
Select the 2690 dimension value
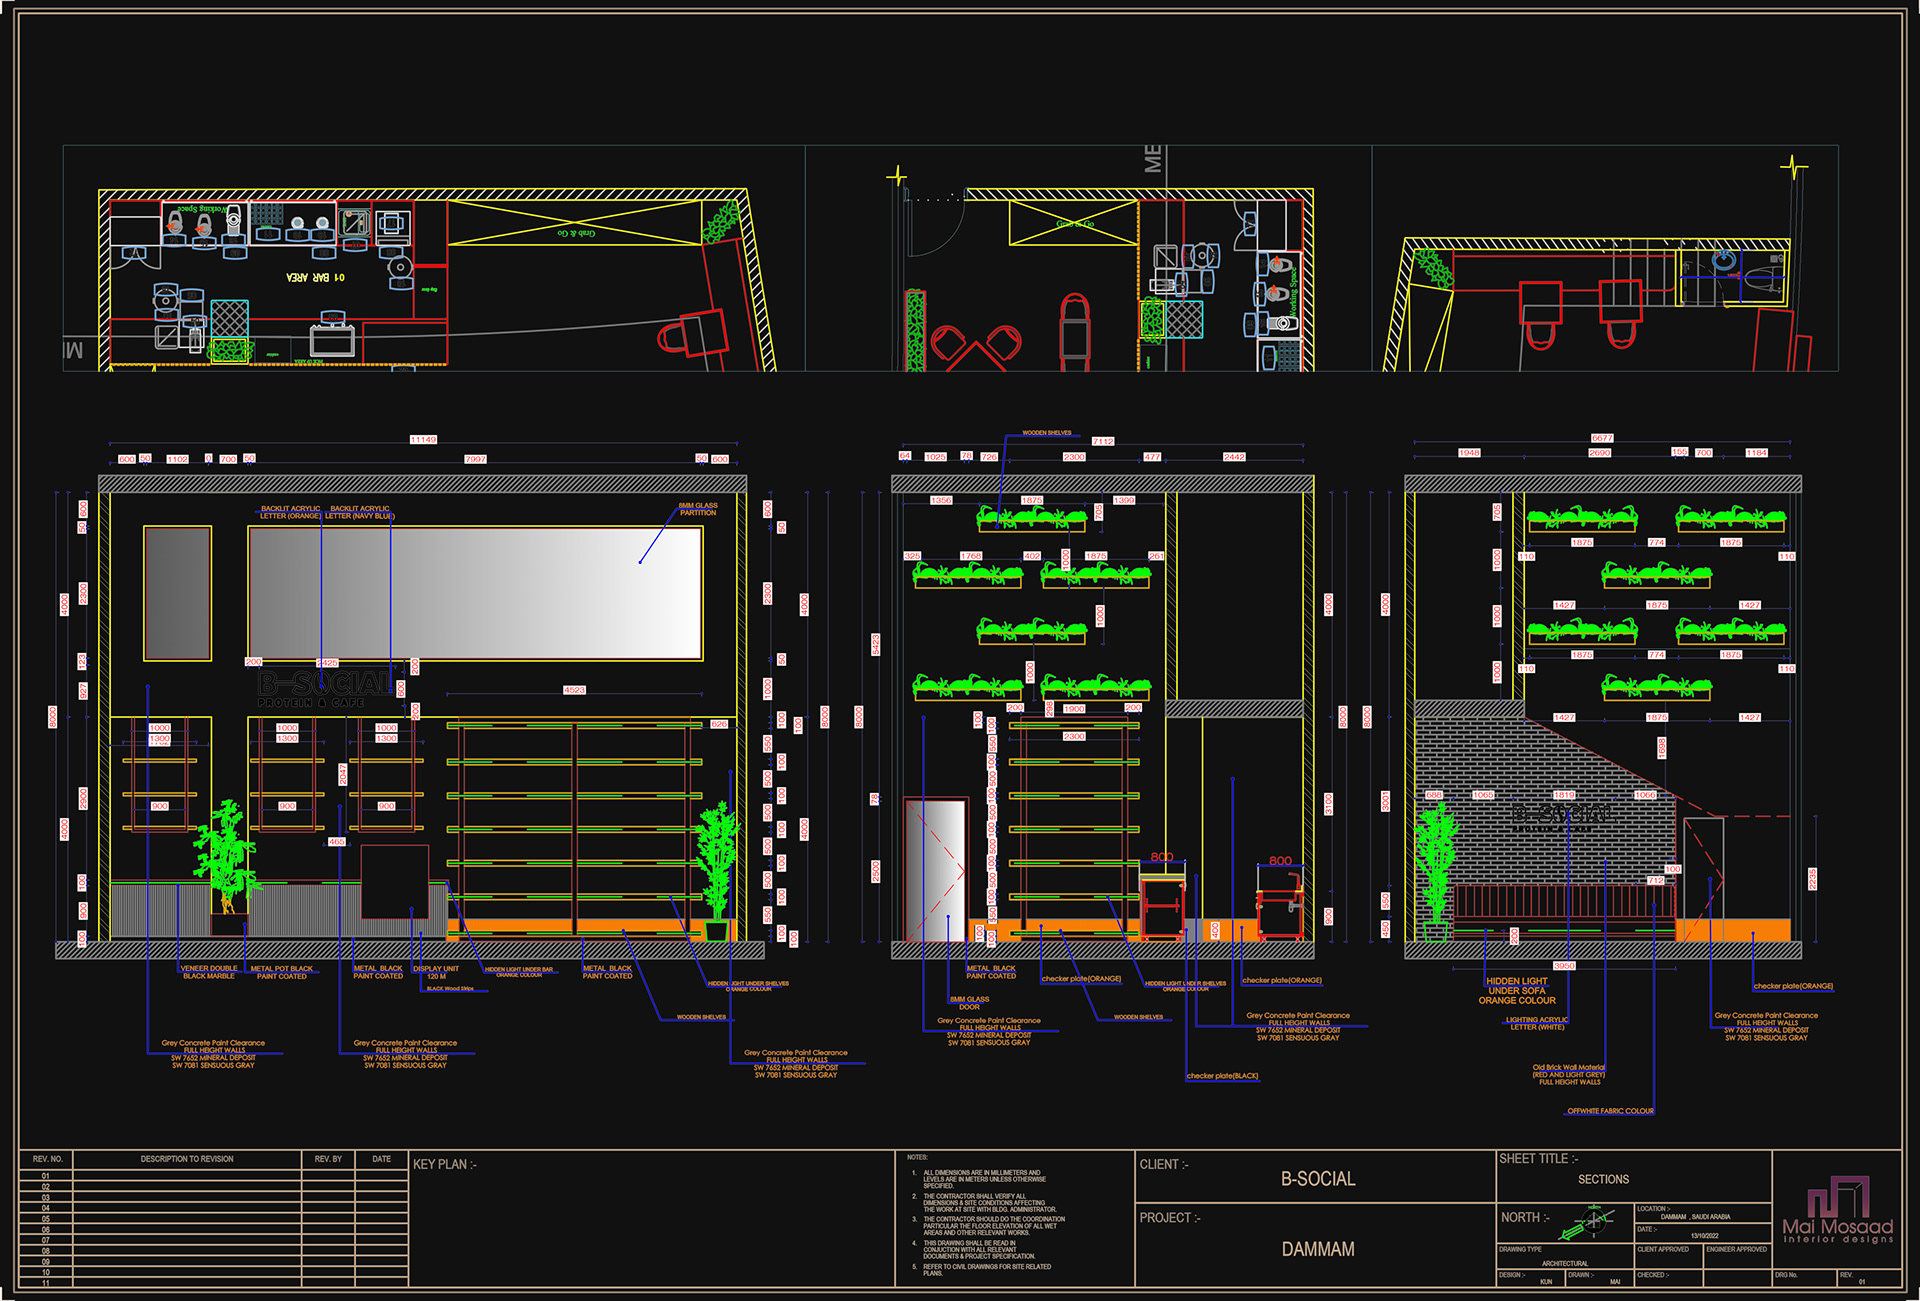(x=1600, y=453)
